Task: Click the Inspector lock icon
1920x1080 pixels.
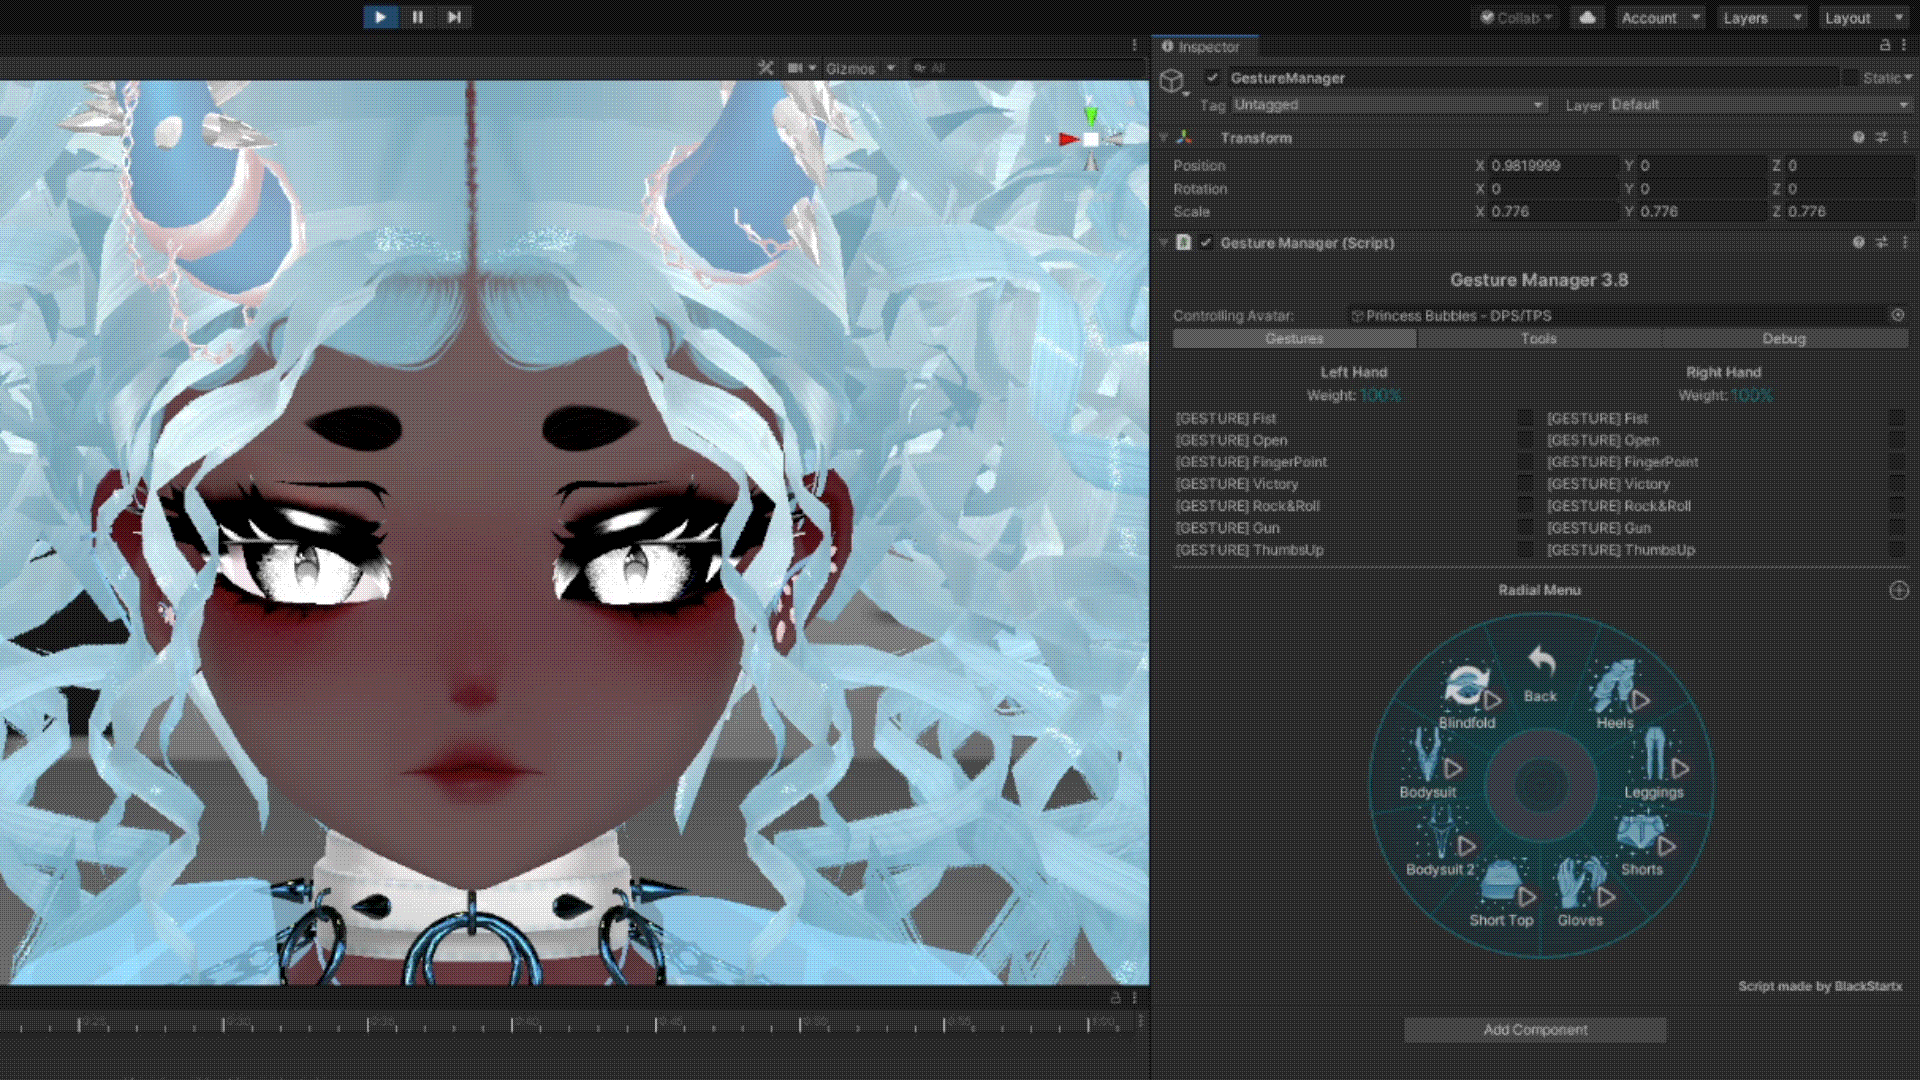Action: coord(1885,45)
